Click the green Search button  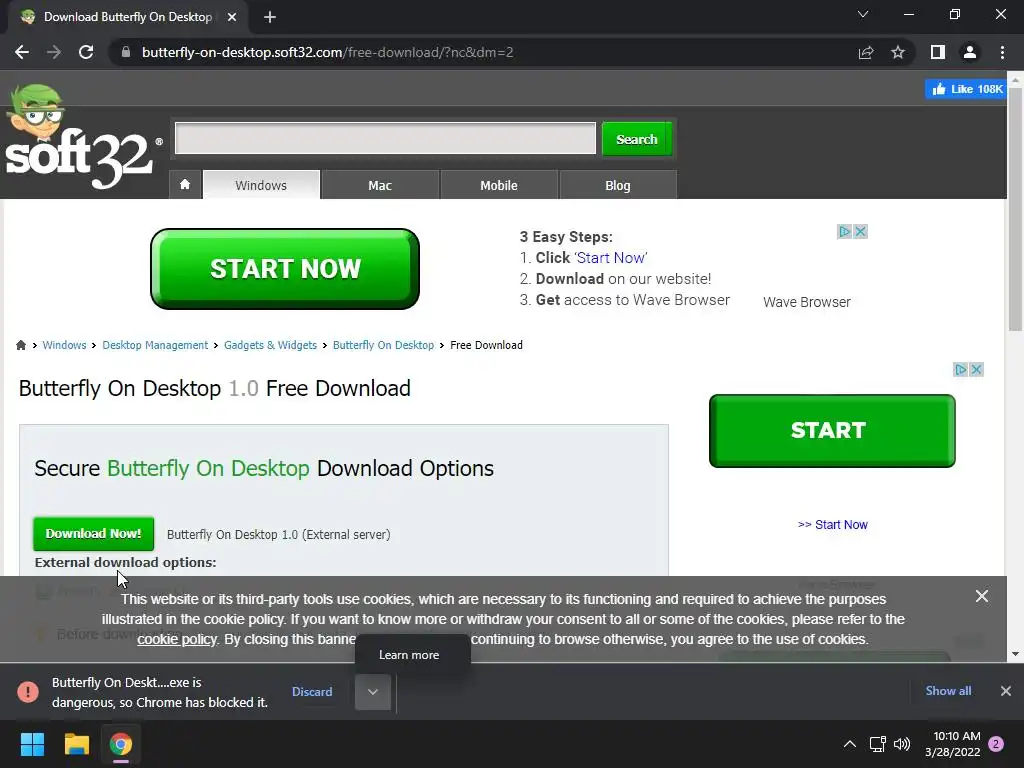coord(637,139)
